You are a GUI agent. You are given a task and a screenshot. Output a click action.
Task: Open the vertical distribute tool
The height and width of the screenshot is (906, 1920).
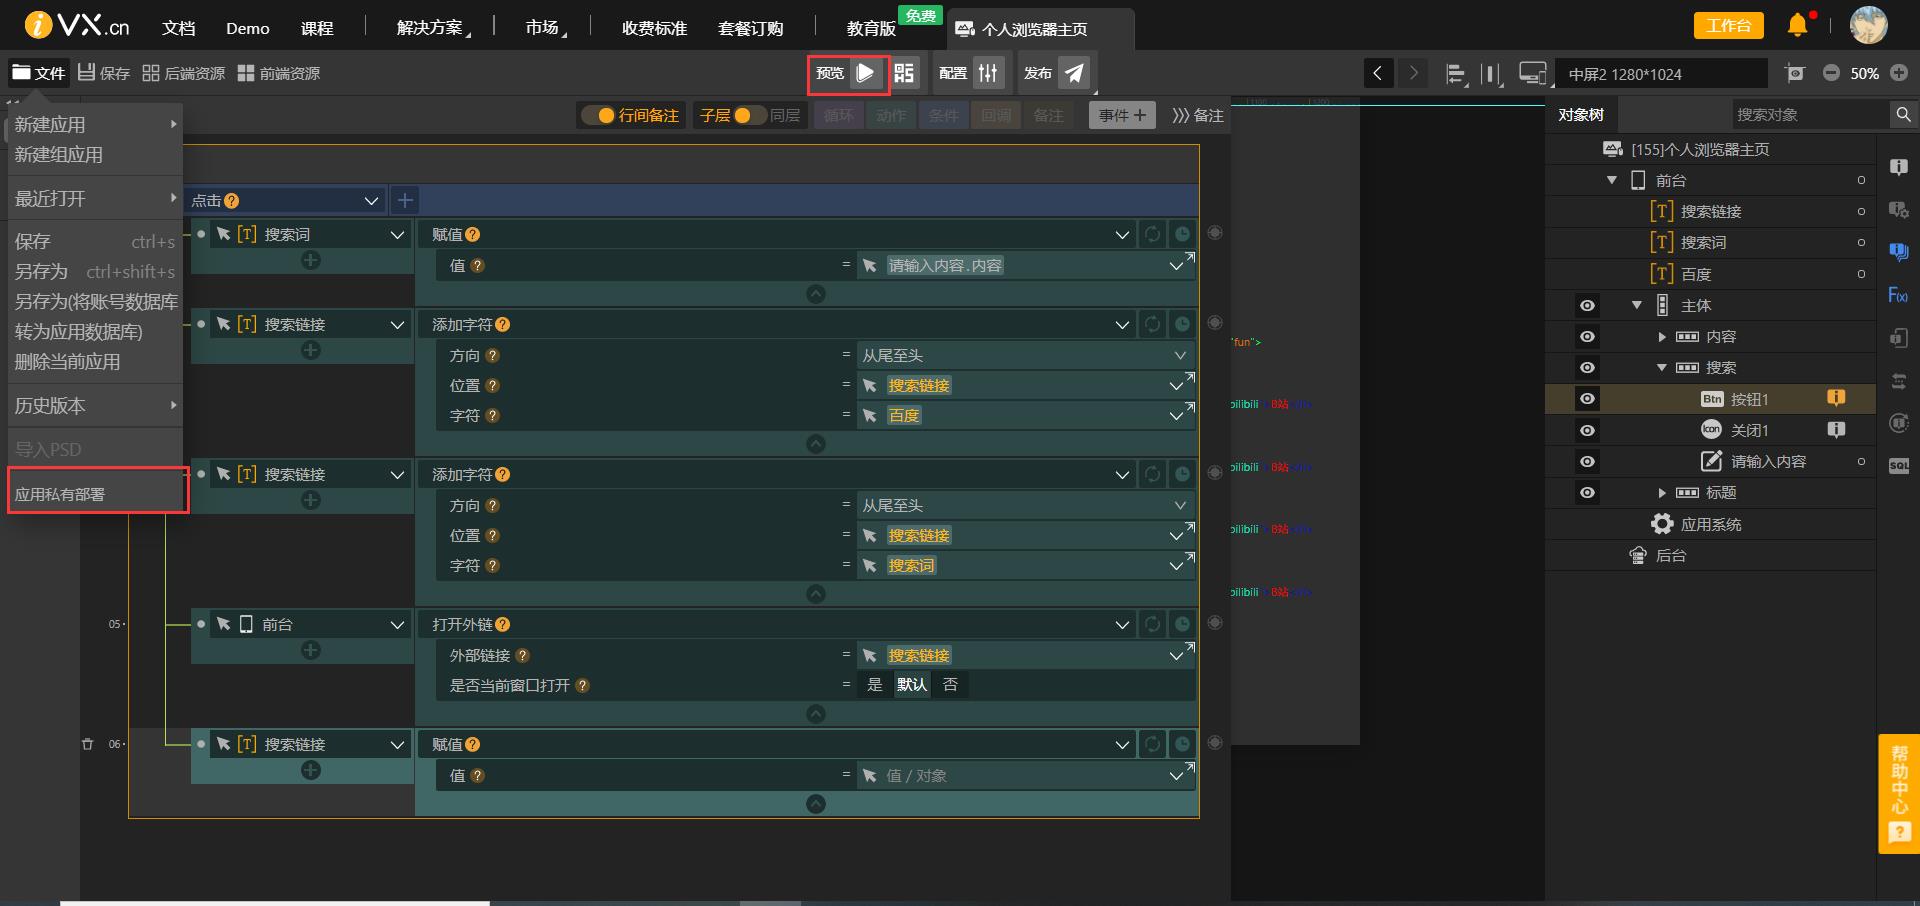pos(1491,74)
